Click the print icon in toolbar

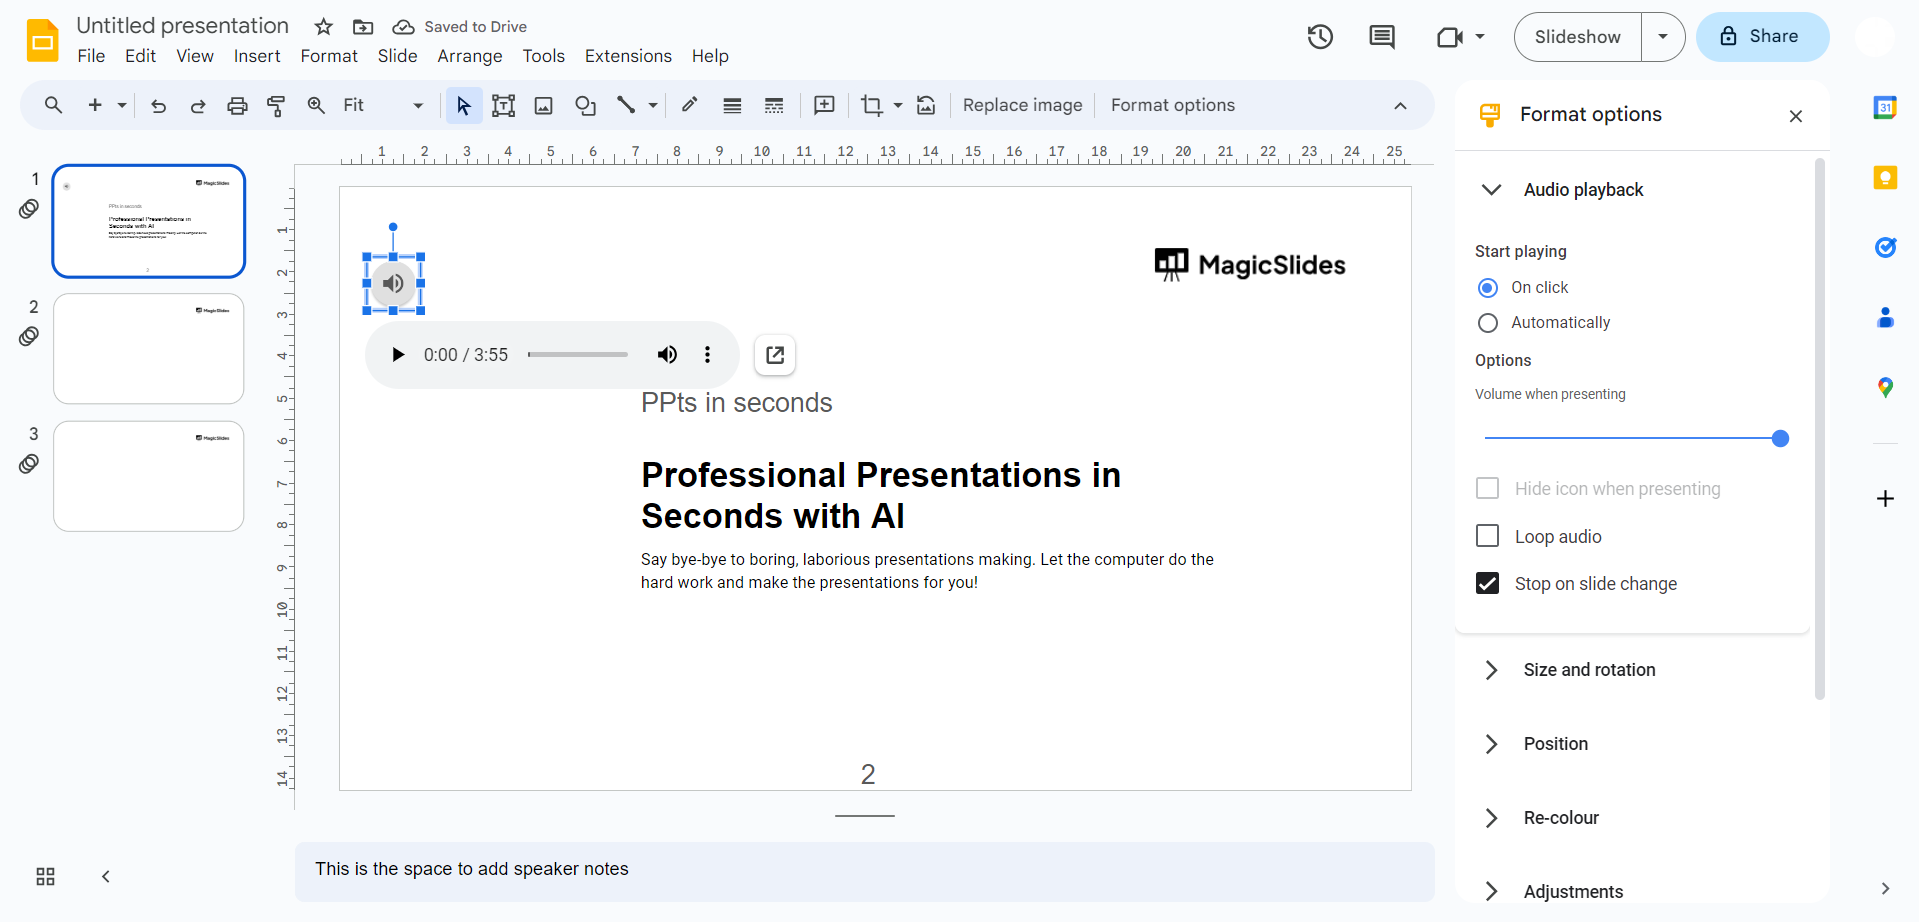[237, 105]
